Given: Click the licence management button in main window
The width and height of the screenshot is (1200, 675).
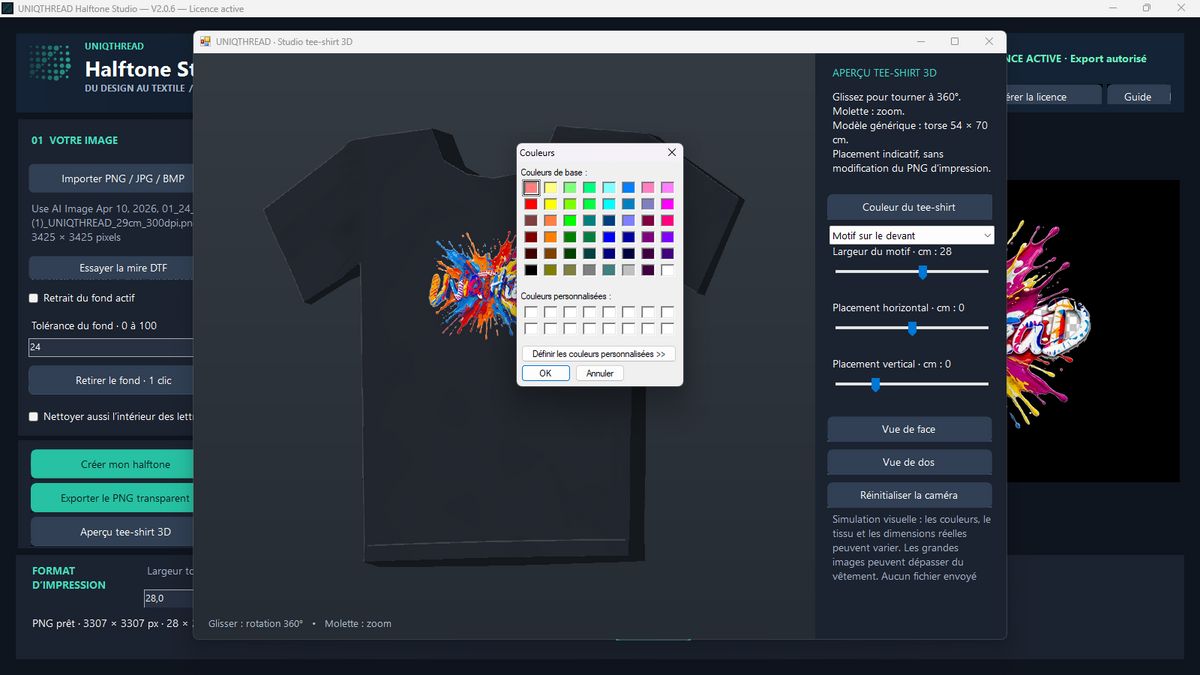Looking at the screenshot, I should click(1053, 97).
